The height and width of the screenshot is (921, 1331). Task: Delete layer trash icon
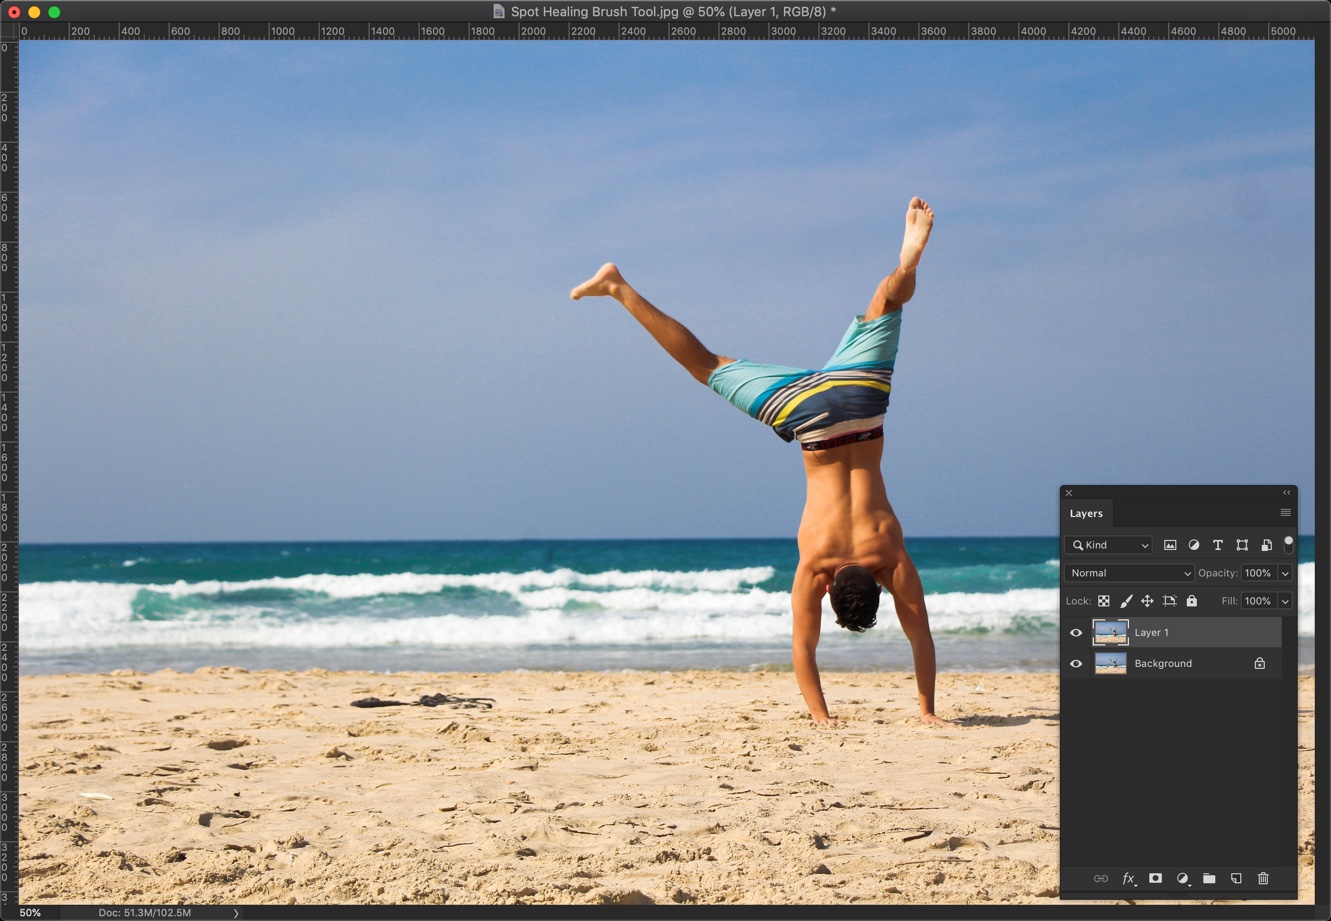1263,878
